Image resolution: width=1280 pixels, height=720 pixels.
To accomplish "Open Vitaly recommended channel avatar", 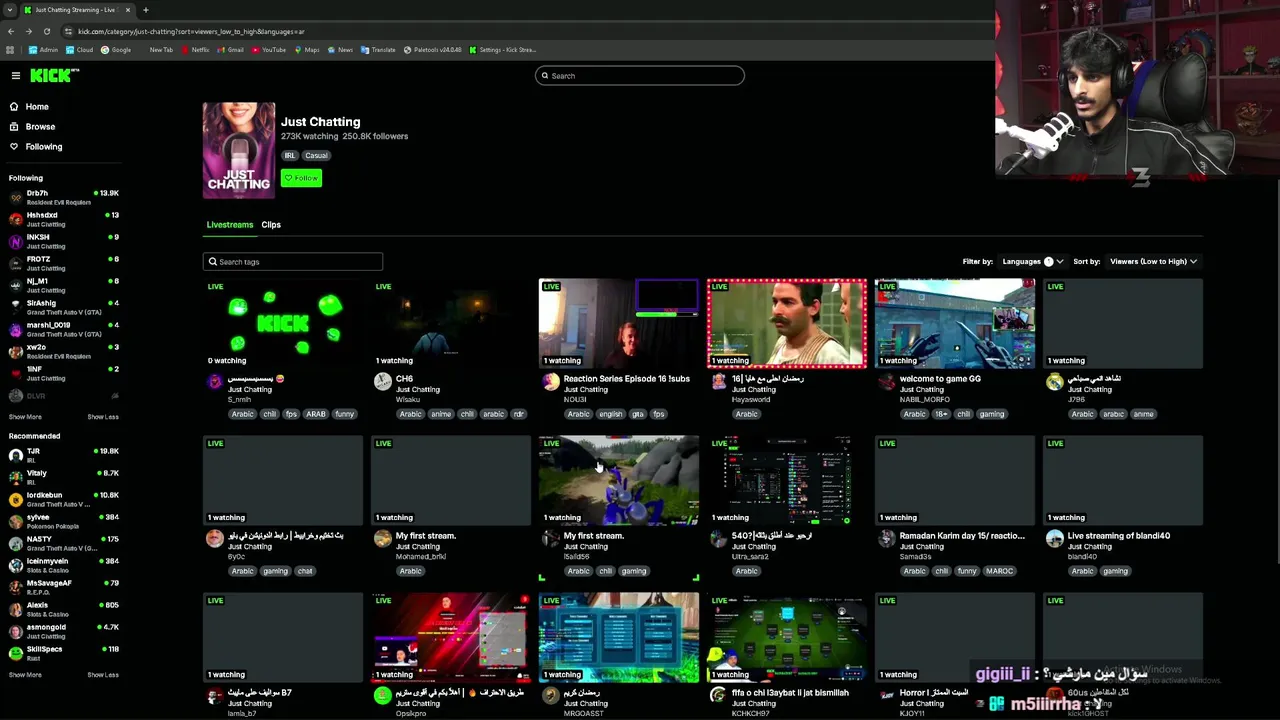I will coord(15,477).
